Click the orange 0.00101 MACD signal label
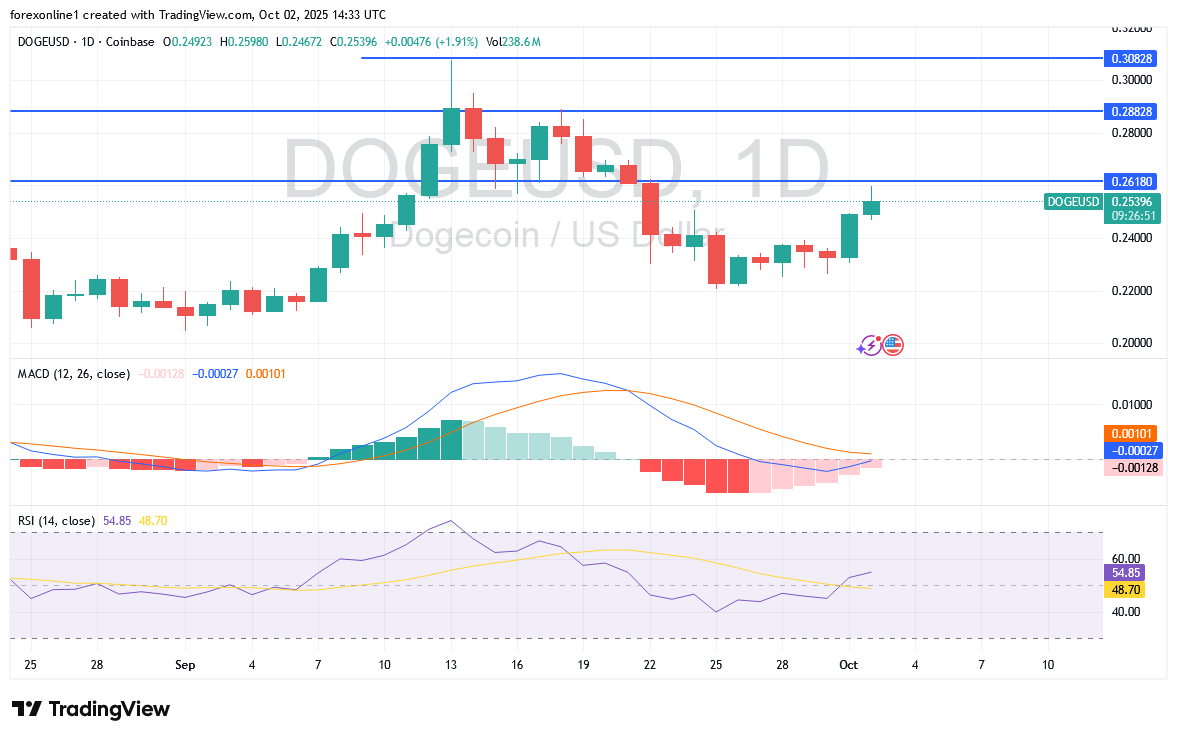The width and height of the screenshot is (1177, 739). (x=1132, y=434)
